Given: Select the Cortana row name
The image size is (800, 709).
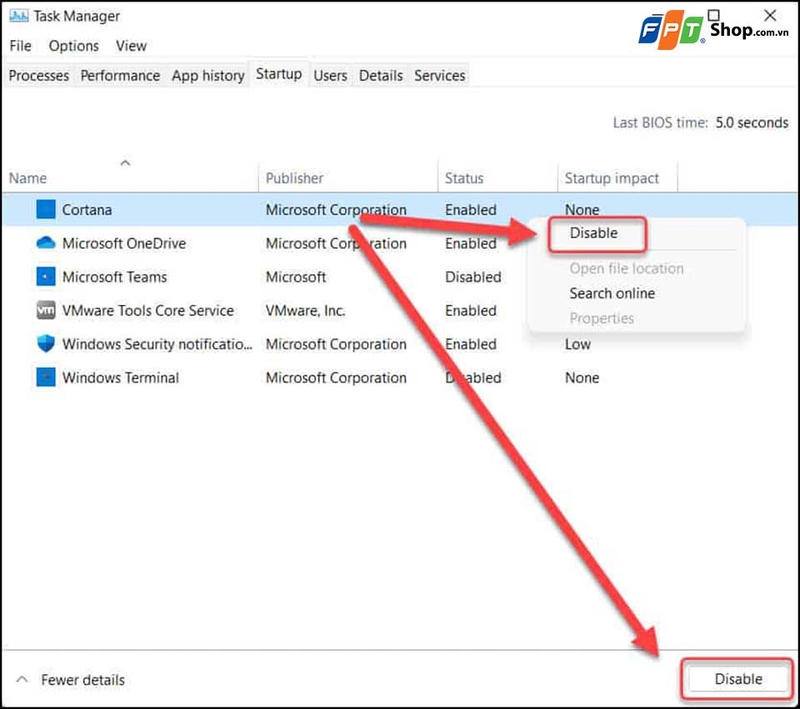Looking at the screenshot, I should tap(87, 210).
